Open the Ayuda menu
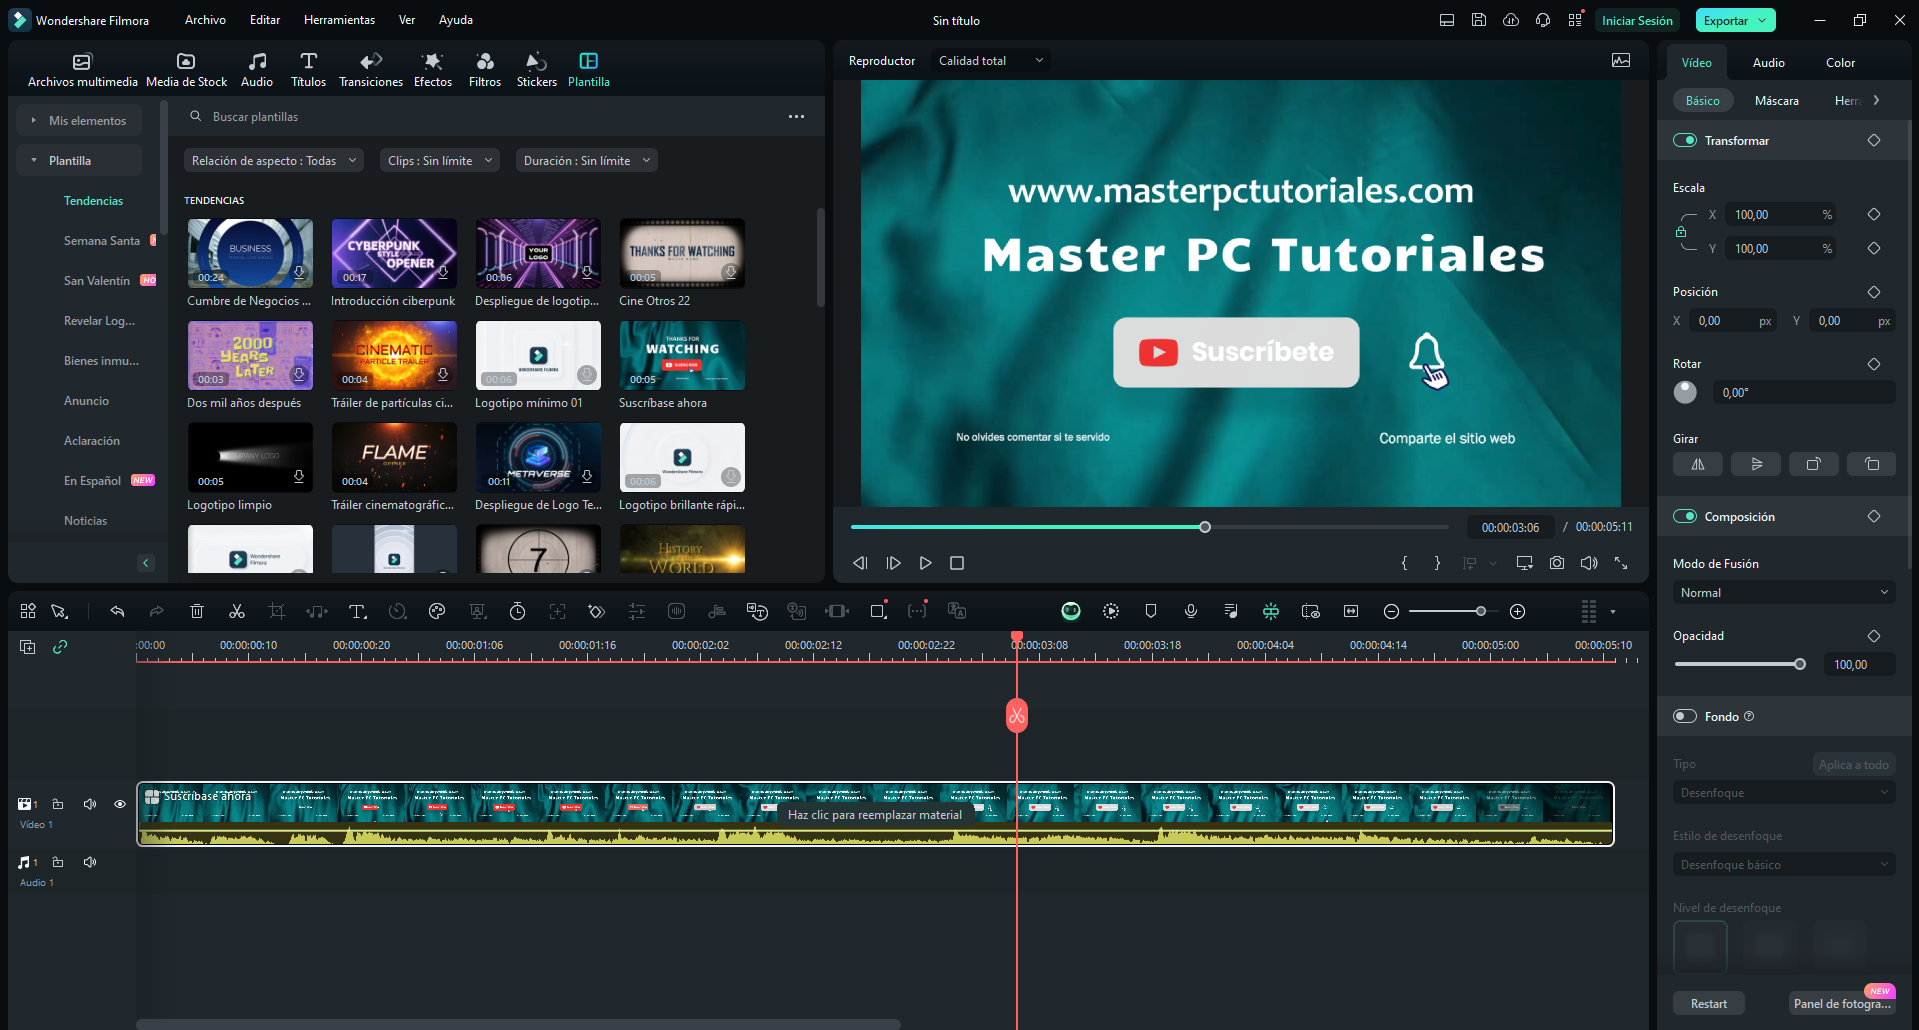The image size is (1919, 1030). pos(456,20)
